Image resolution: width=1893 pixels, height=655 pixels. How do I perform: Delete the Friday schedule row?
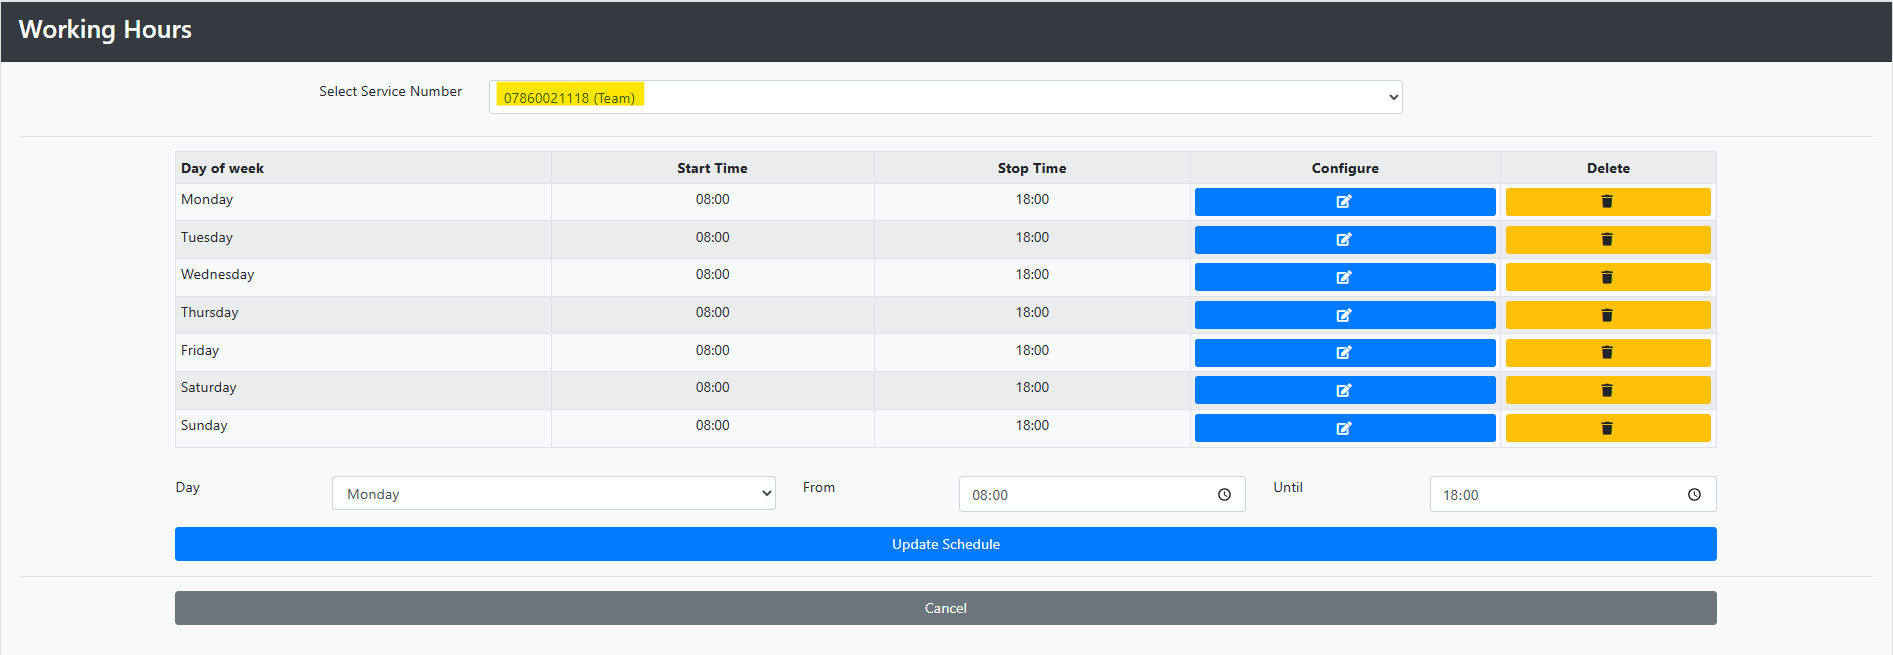click(x=1608, y=353)
